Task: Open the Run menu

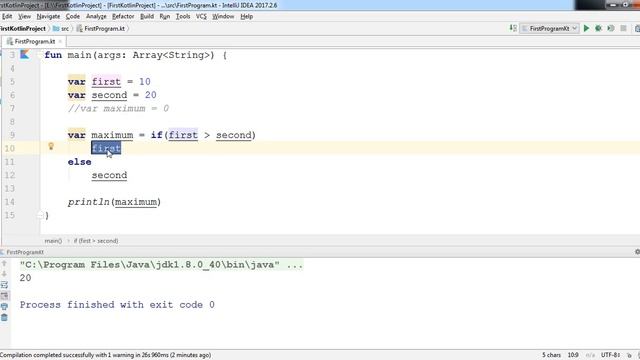Action: pyautogui.click(x=164, y=16)
